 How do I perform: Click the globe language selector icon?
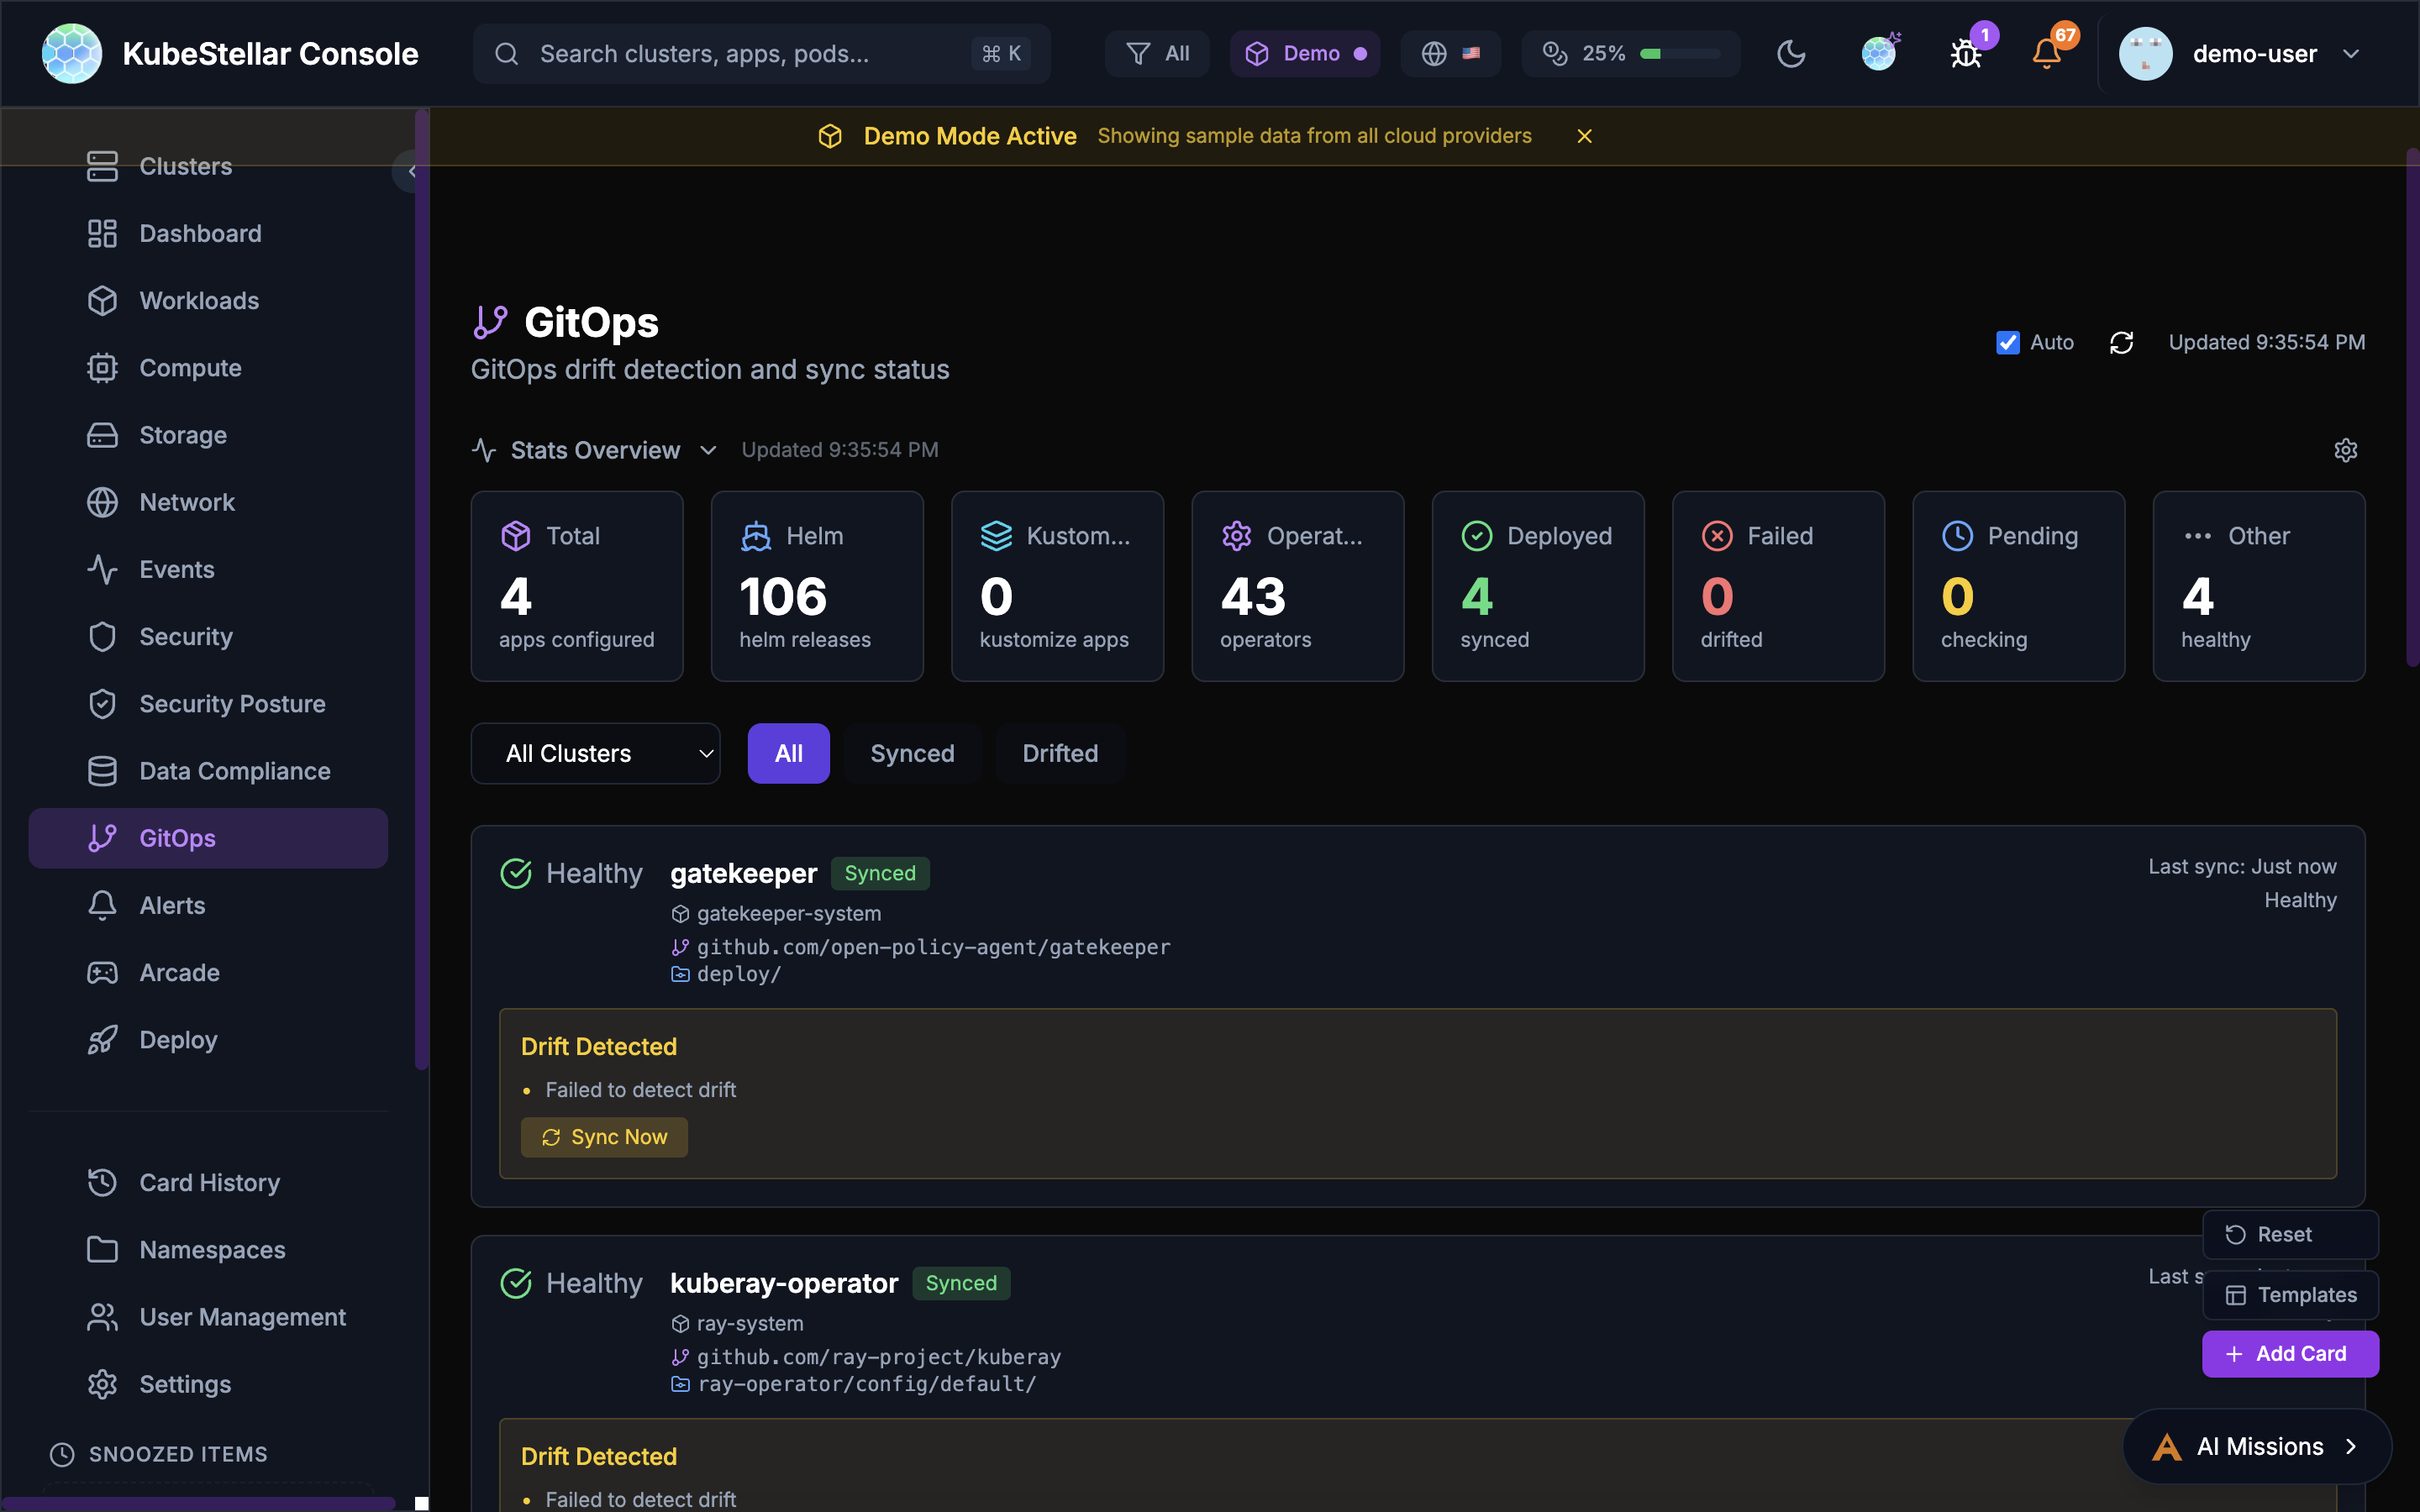click(1433, 53)
